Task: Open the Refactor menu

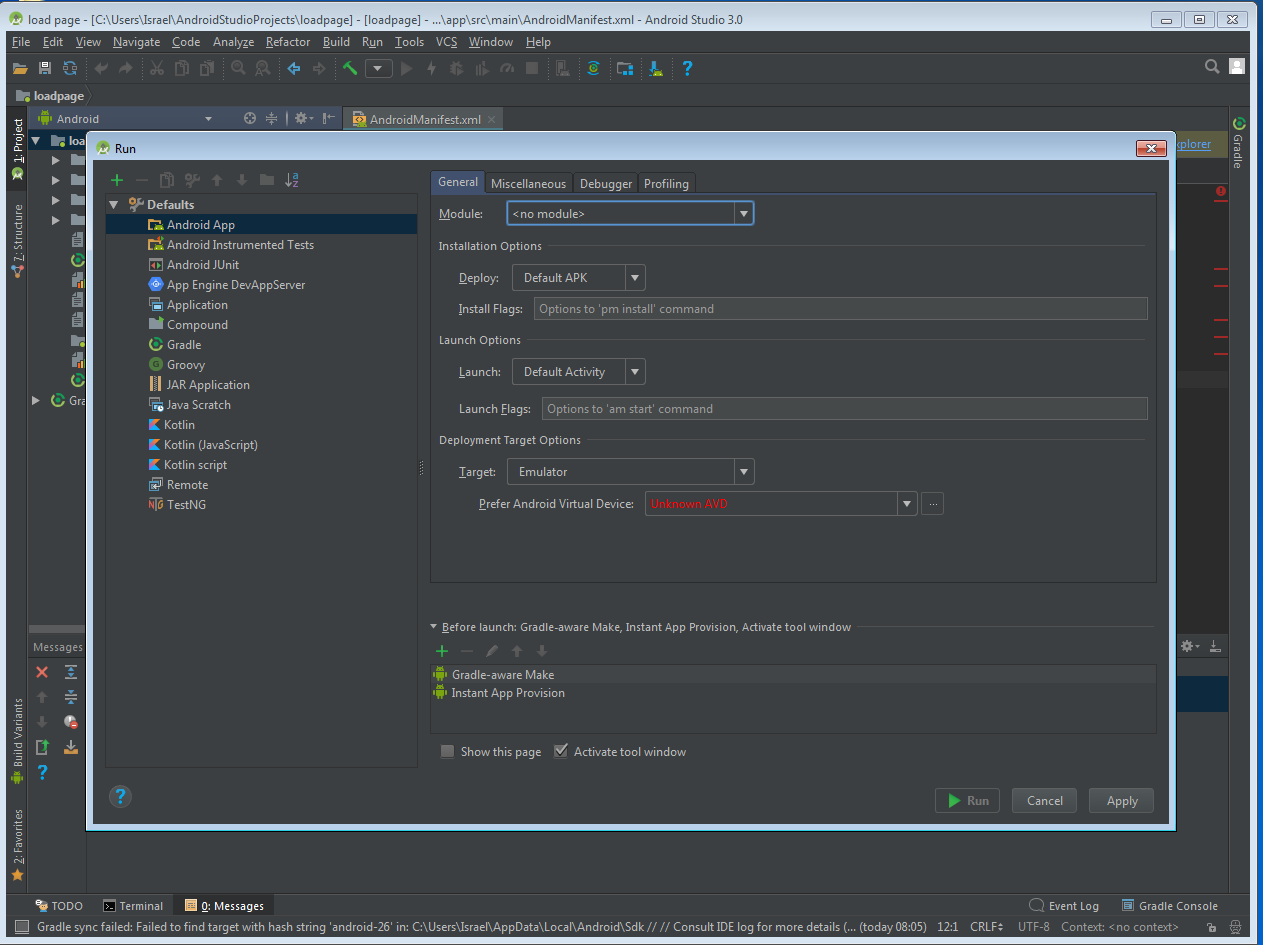Action: (x=288, y=42)
